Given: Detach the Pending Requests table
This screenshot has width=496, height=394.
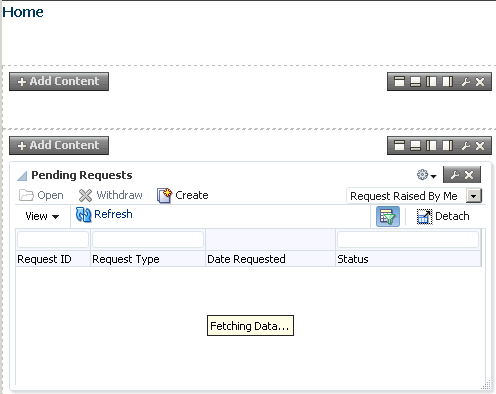Looking at the screenshot, I should tap(443, 217).
